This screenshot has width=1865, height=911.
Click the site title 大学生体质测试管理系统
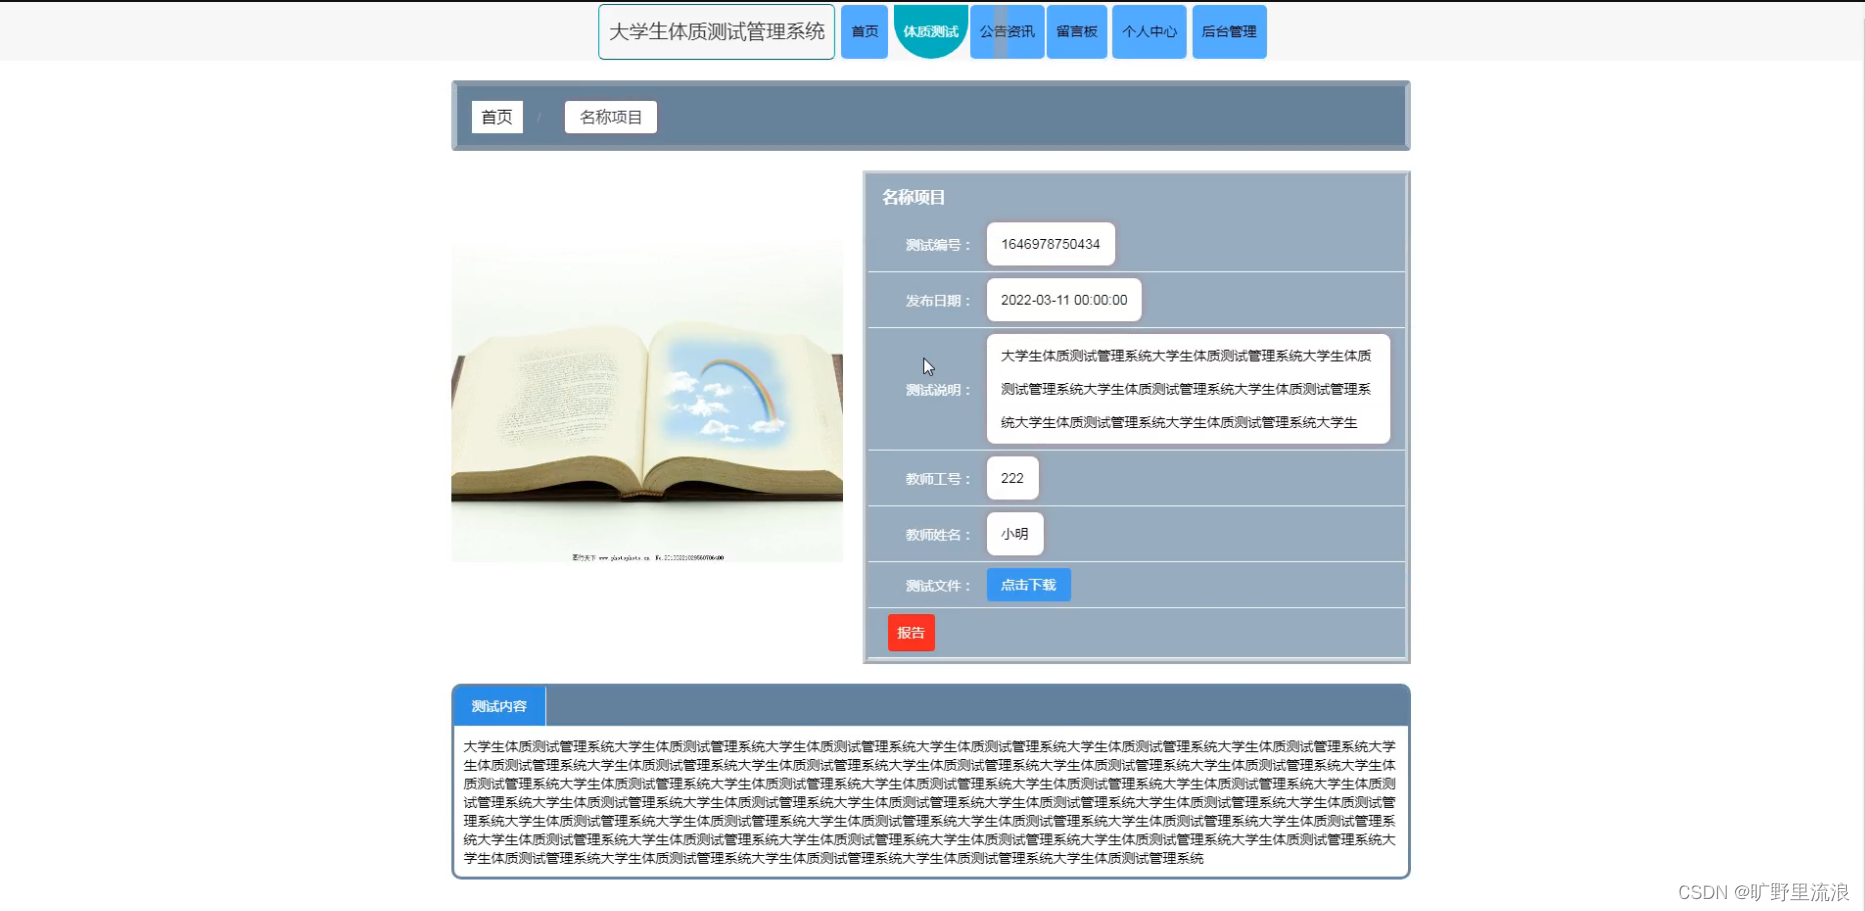tap(715, 31)
